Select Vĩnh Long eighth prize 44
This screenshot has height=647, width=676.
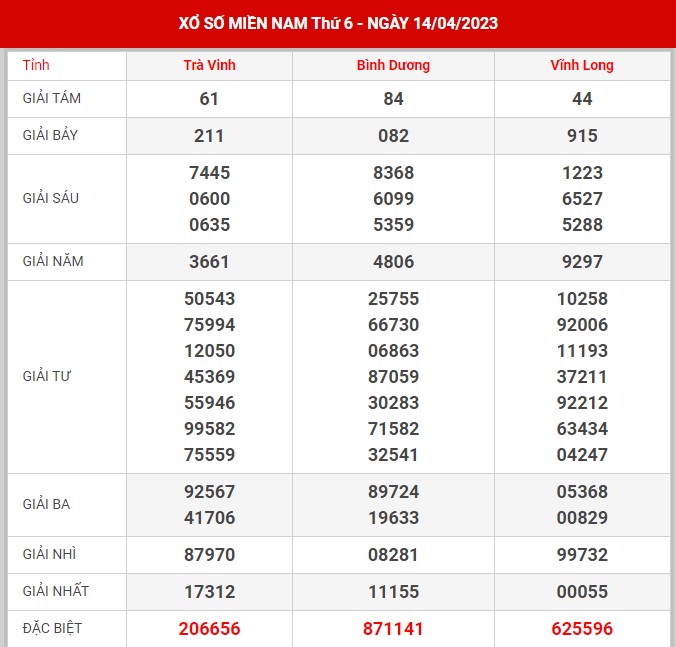[x=582, y=99]
